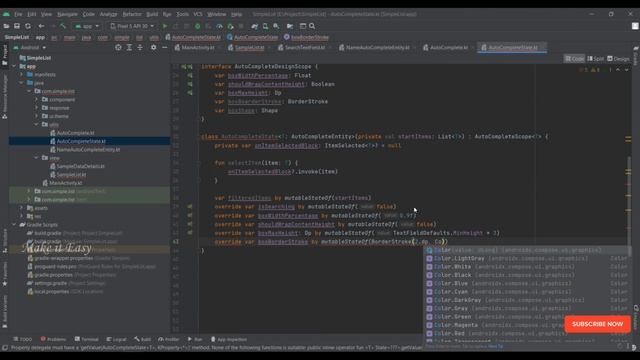Click the Layout/window toolbar icon before search
Image resolution: width=640 pixels, height=360 pixels.
click(303, 26)
